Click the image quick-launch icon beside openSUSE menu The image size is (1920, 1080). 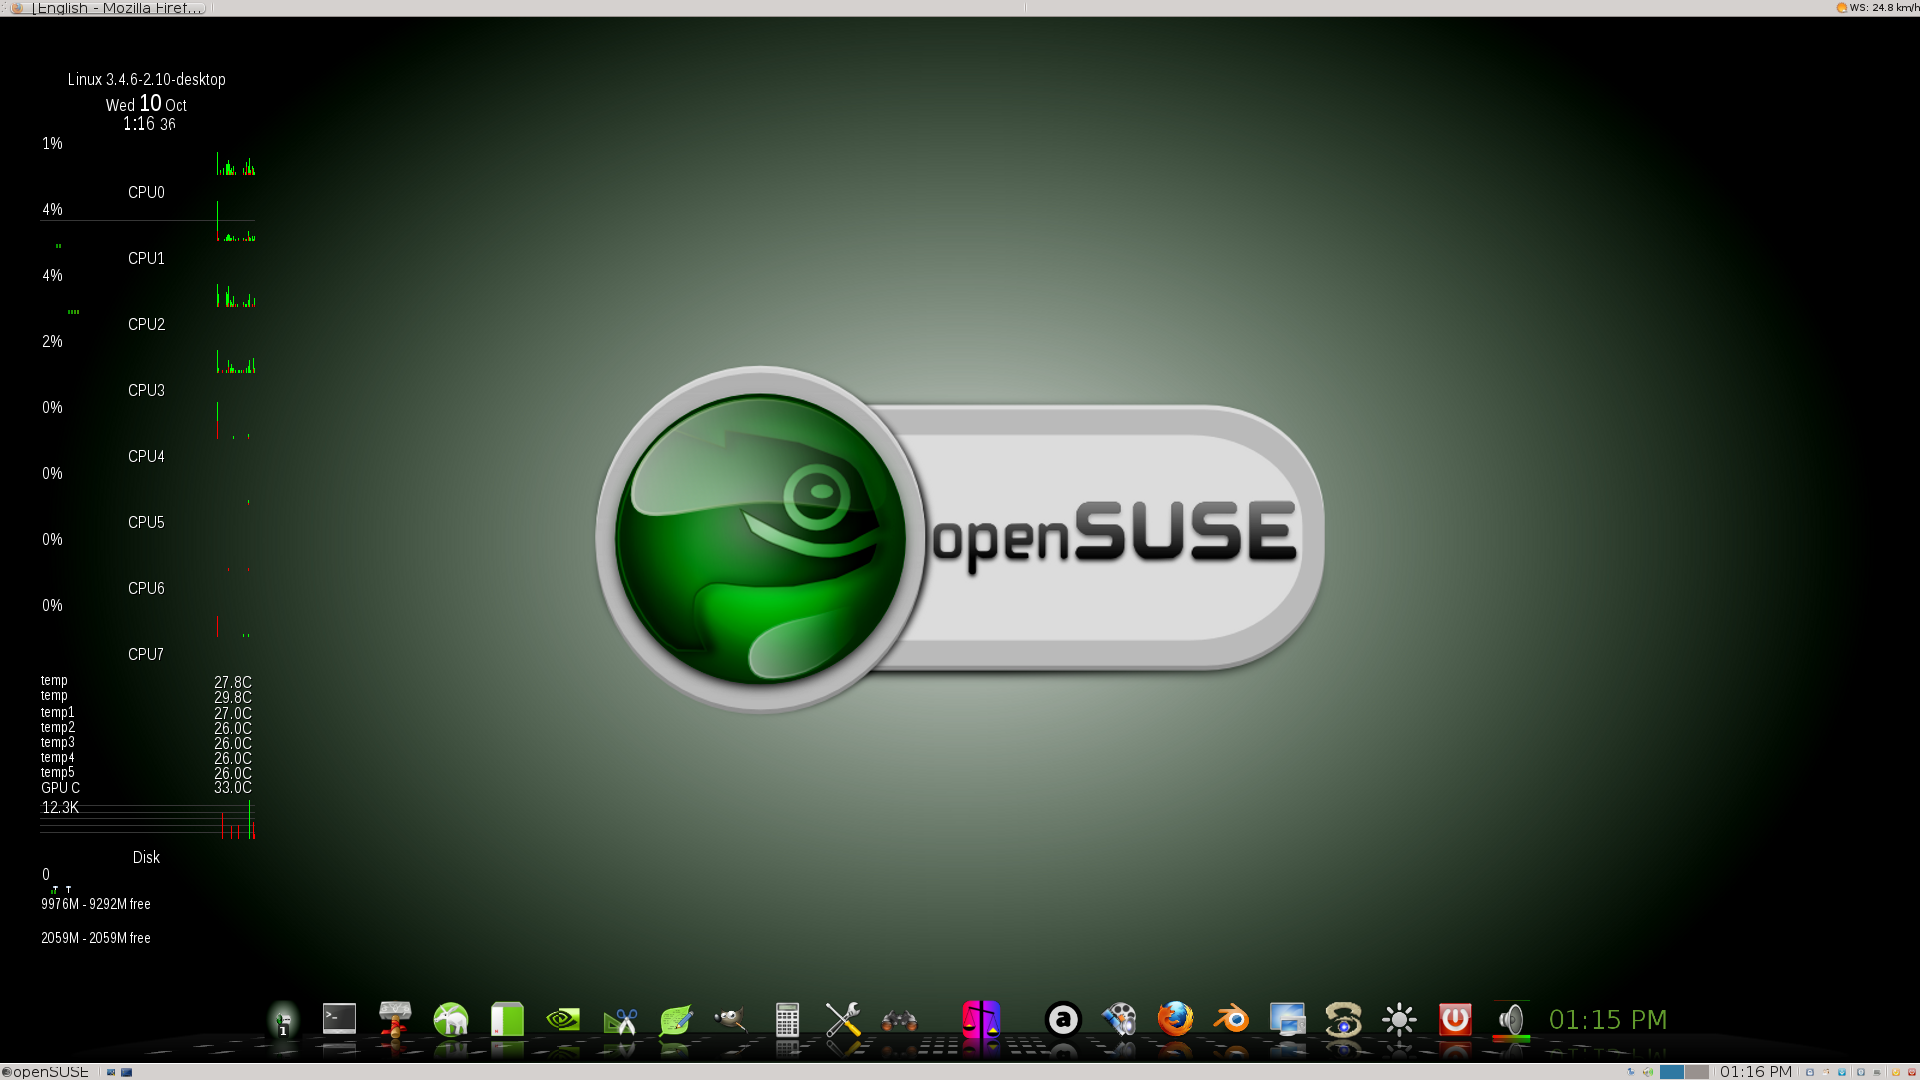(x=111, y=1072)
